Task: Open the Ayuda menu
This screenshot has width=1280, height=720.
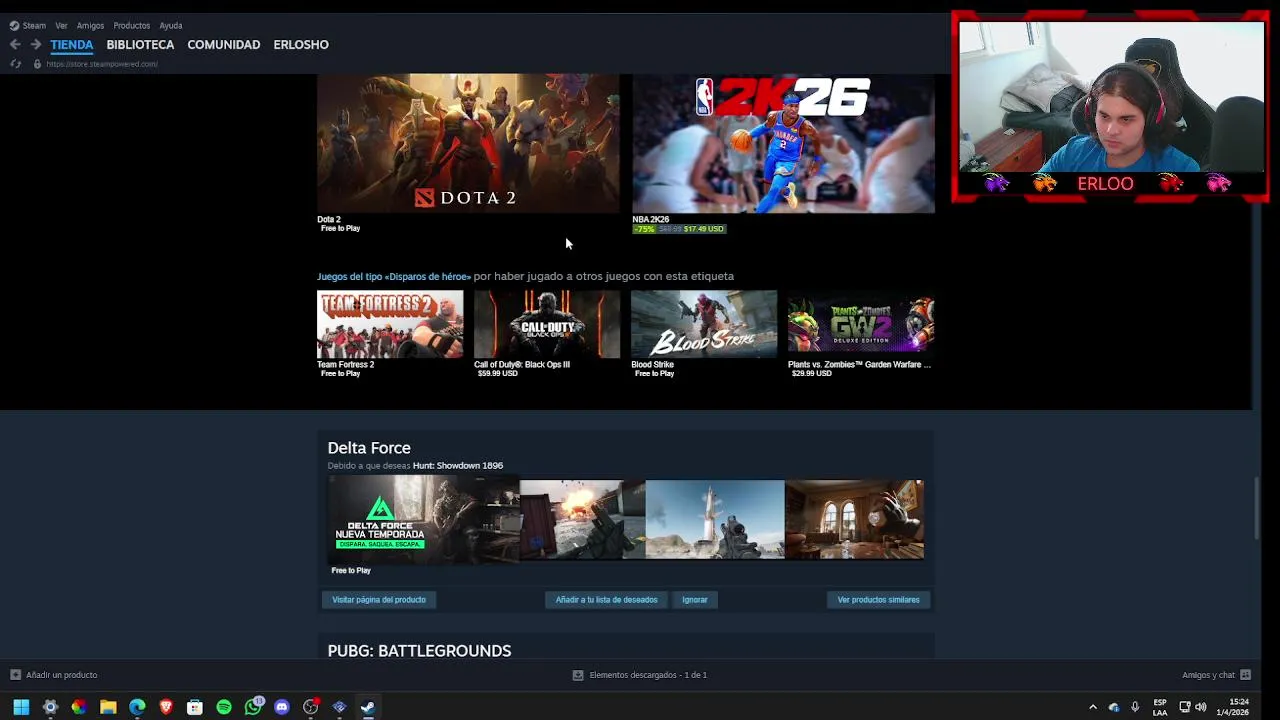Action: [171, 26]
